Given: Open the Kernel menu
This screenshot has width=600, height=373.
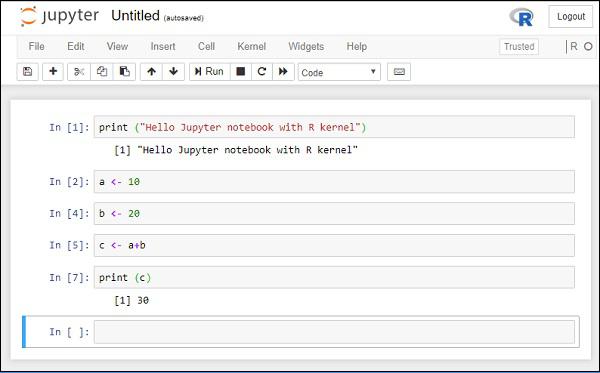Looking at the screenshot, I should 251,46.
